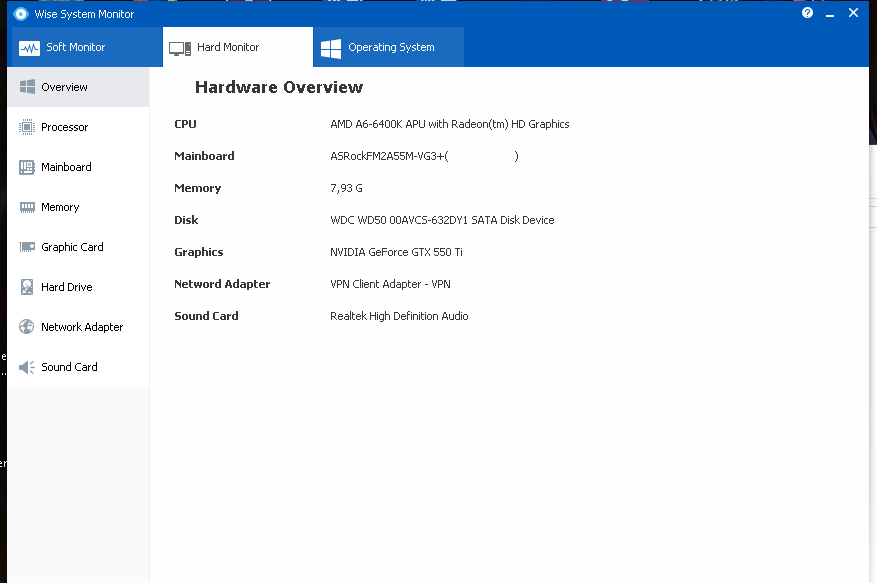877x583 pixels.
Task: Select the VPN Client Adapter - VPN value
Action: [390, 284]
